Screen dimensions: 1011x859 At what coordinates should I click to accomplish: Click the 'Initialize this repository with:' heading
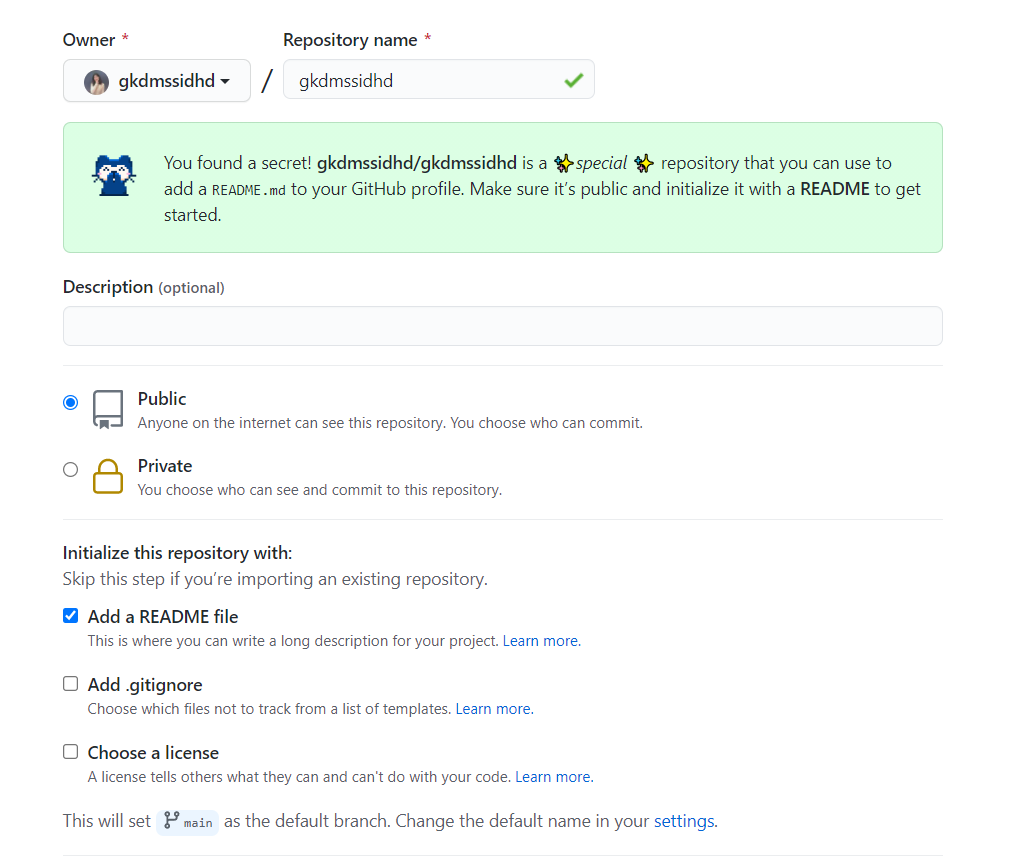tap(177, 553)
